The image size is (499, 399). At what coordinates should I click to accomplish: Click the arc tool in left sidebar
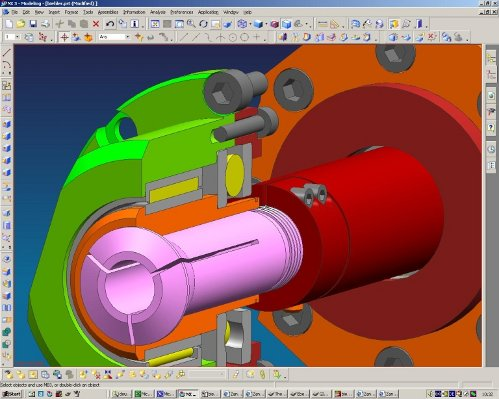(7, 64)
